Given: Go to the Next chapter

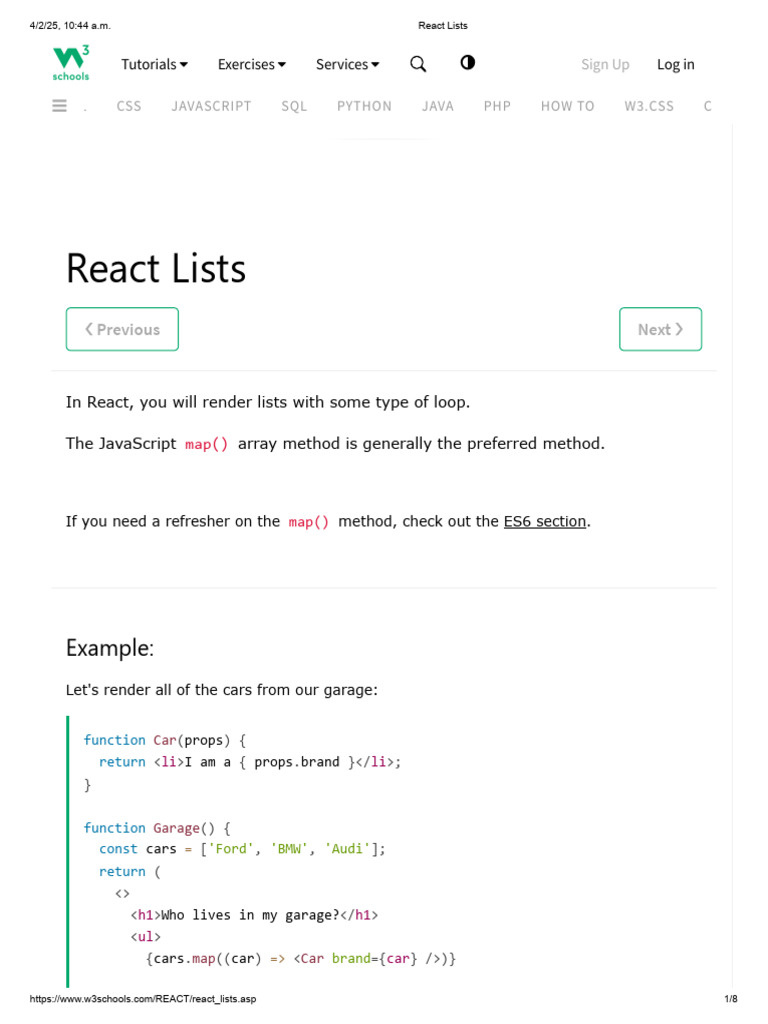Looking at the screenshot, I should coord(660,329).
